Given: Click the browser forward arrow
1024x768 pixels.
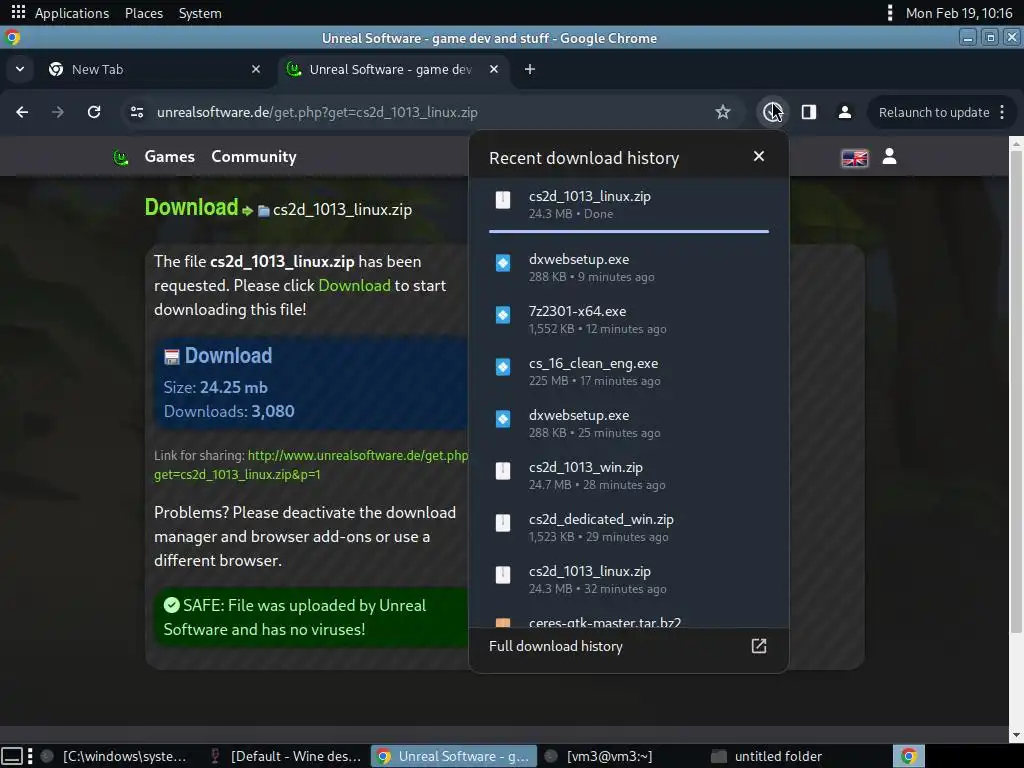Looking at the screenshot, I should coord(57,112).
